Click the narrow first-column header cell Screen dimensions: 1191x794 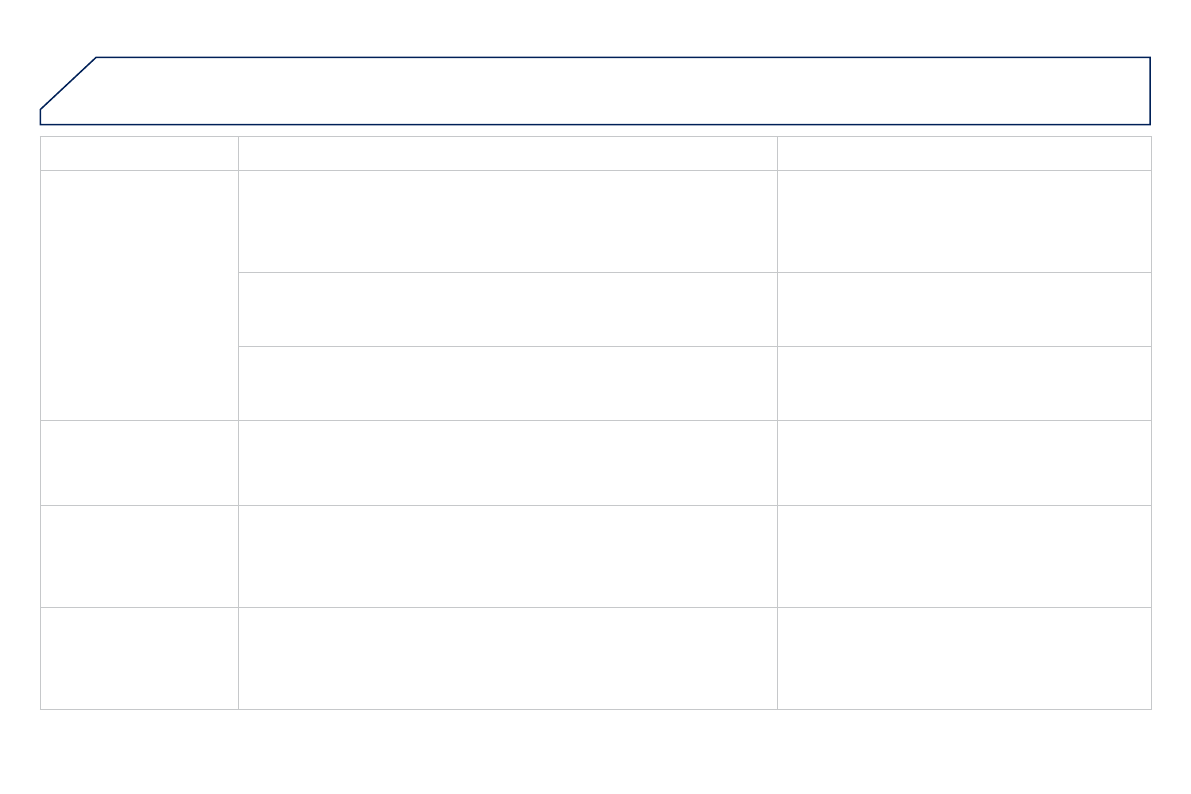coord(139,153)
